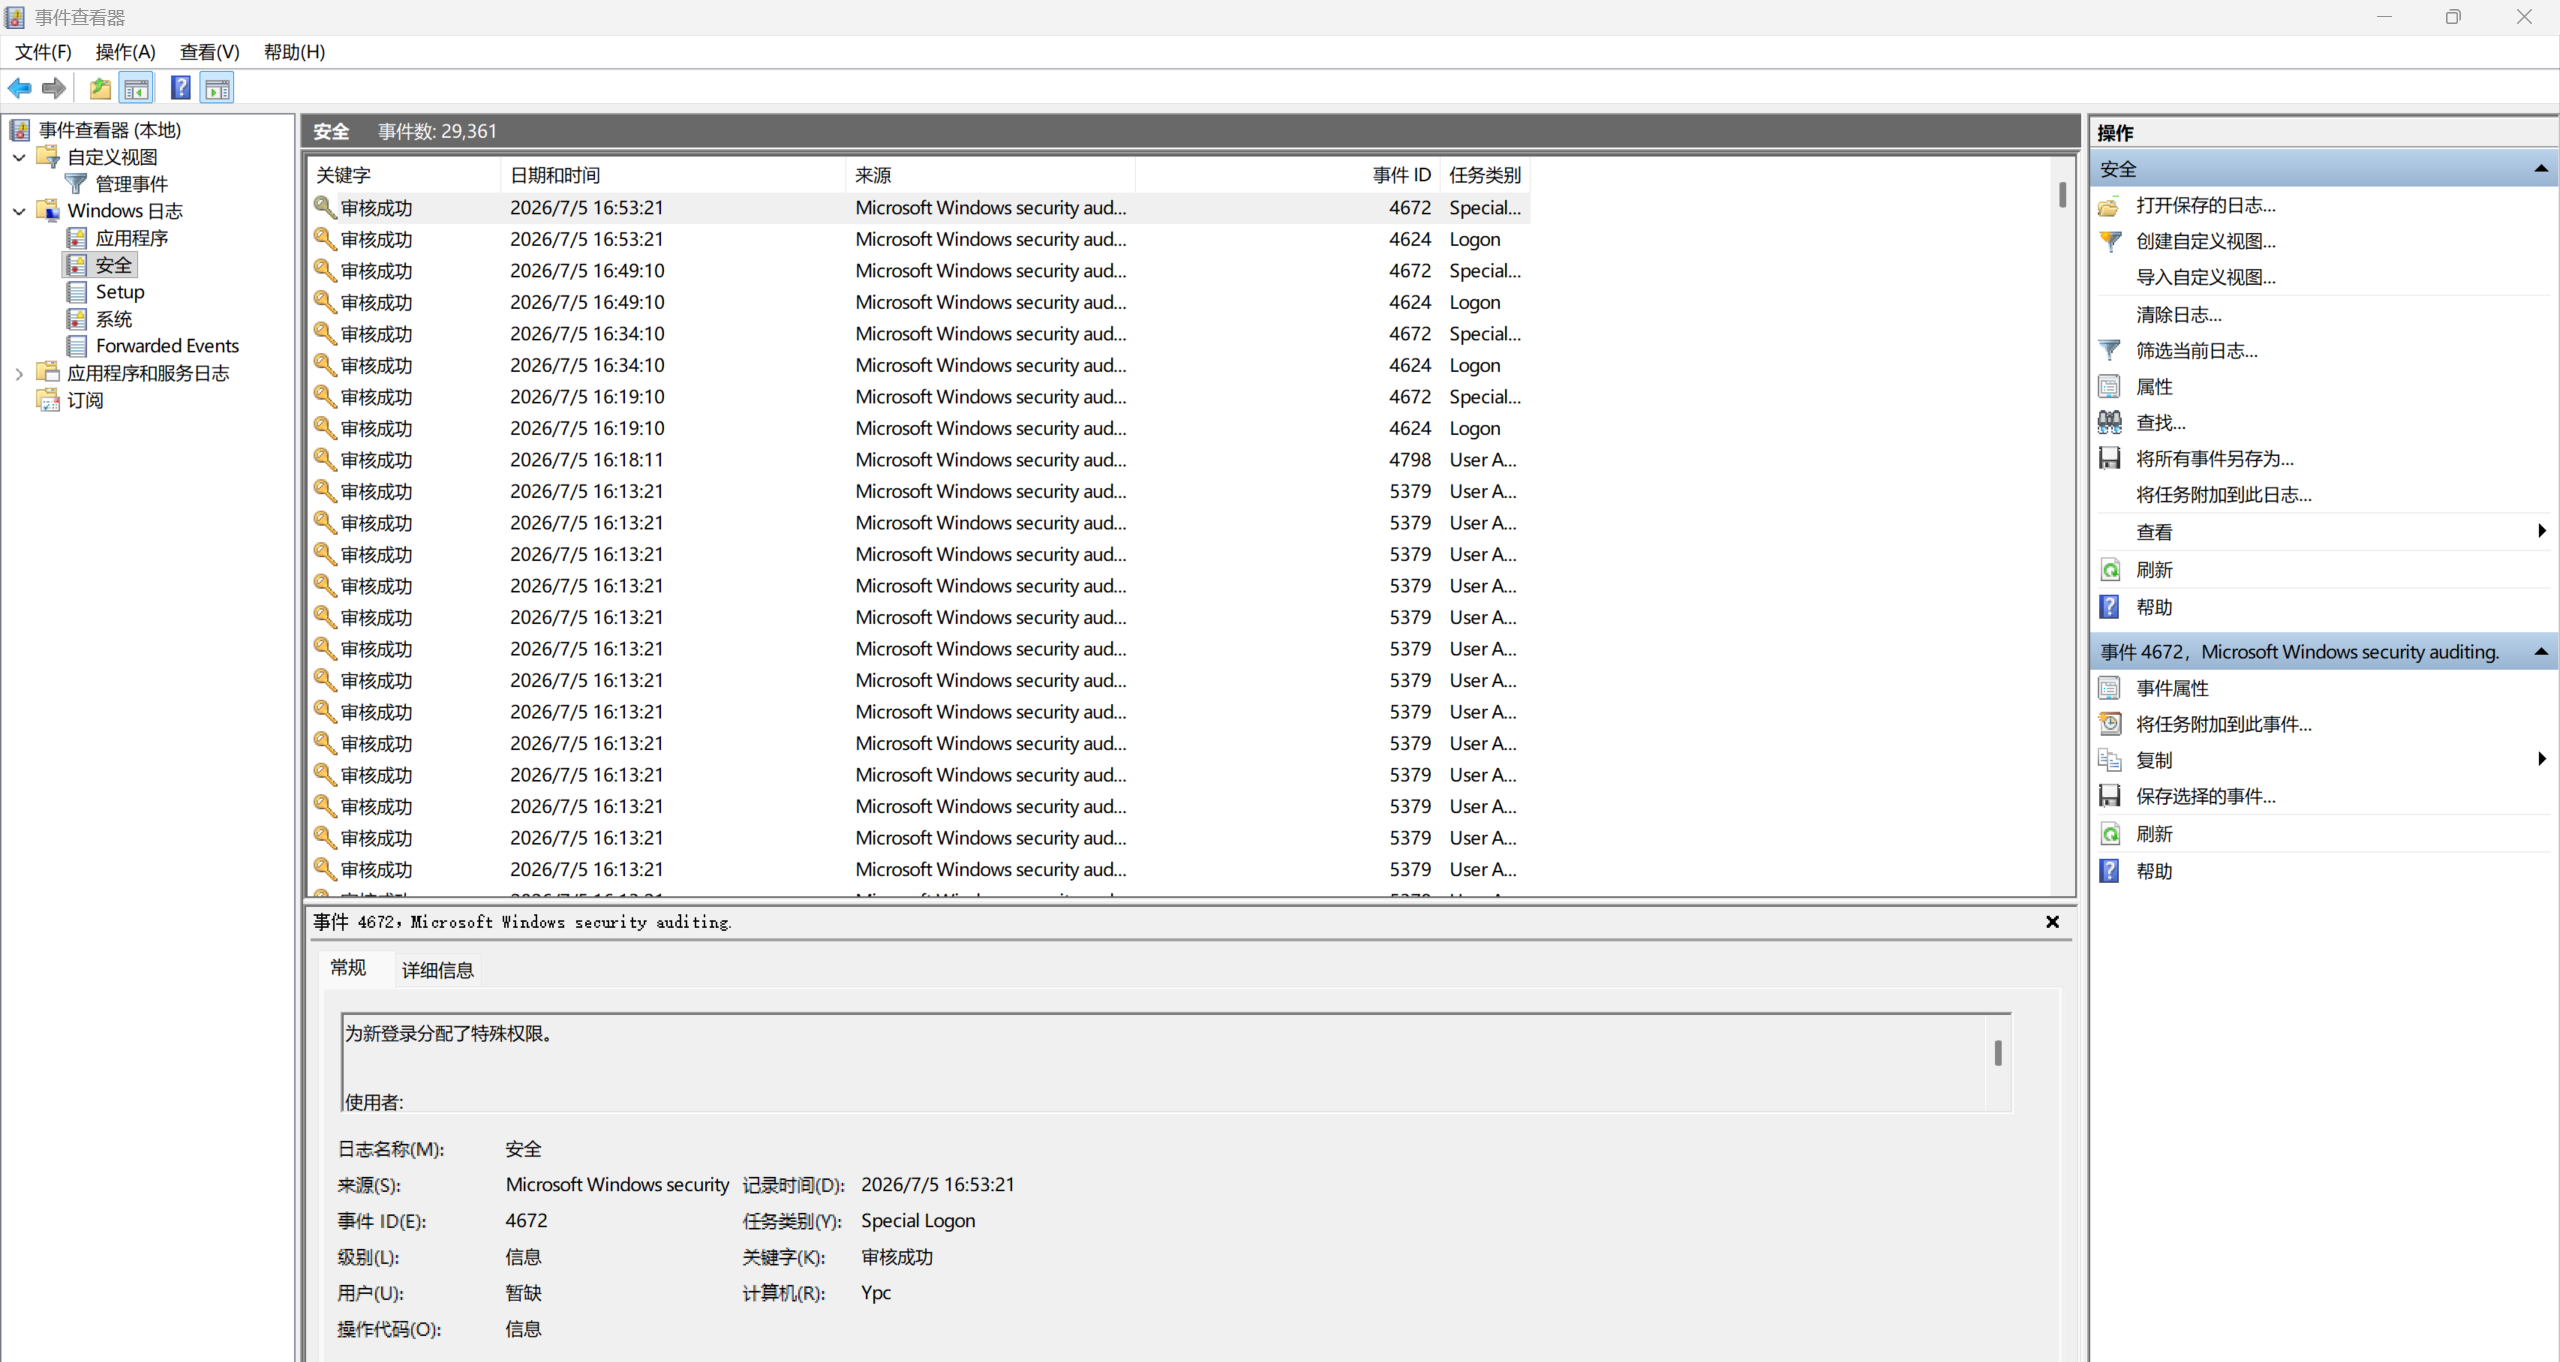This screenshot has width=2560, height=1362.
Task: Click 将所有事件另存为 save action
Action: pos(2214,458)
